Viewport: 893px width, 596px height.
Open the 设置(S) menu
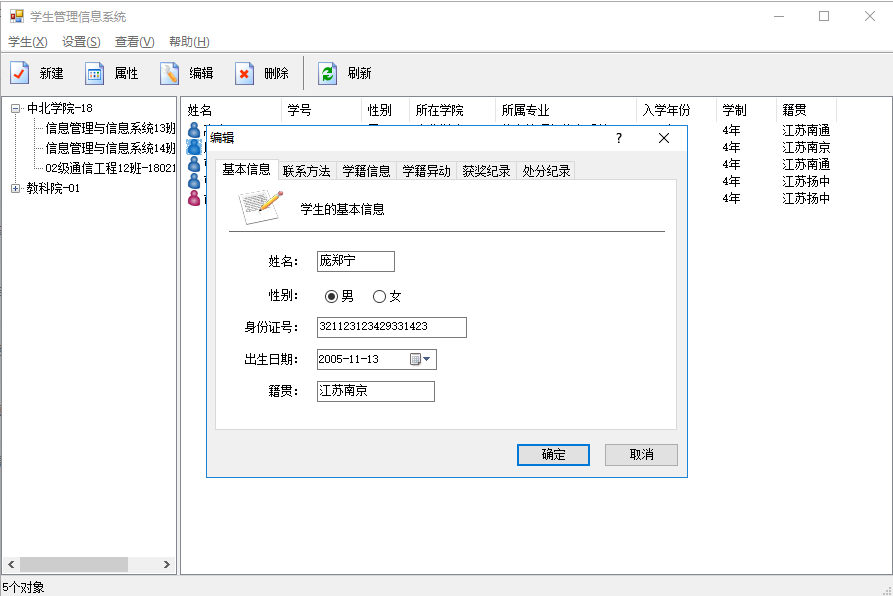[81, 42]
